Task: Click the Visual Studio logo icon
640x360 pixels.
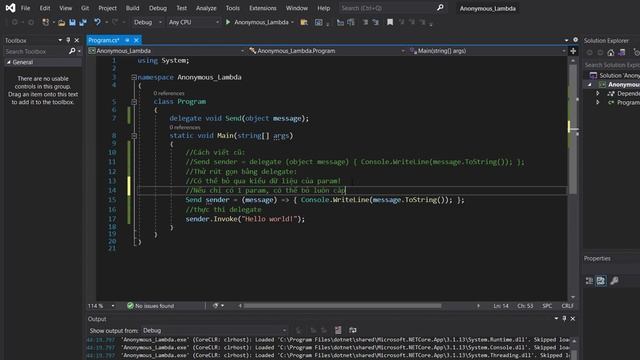Action: (11, 8)
